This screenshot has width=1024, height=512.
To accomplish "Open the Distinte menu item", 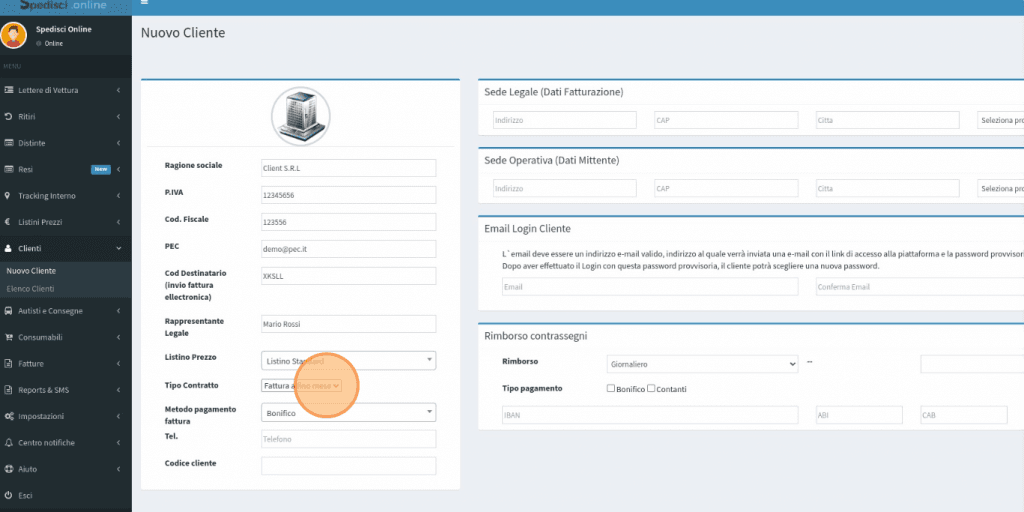I will 65,143.
